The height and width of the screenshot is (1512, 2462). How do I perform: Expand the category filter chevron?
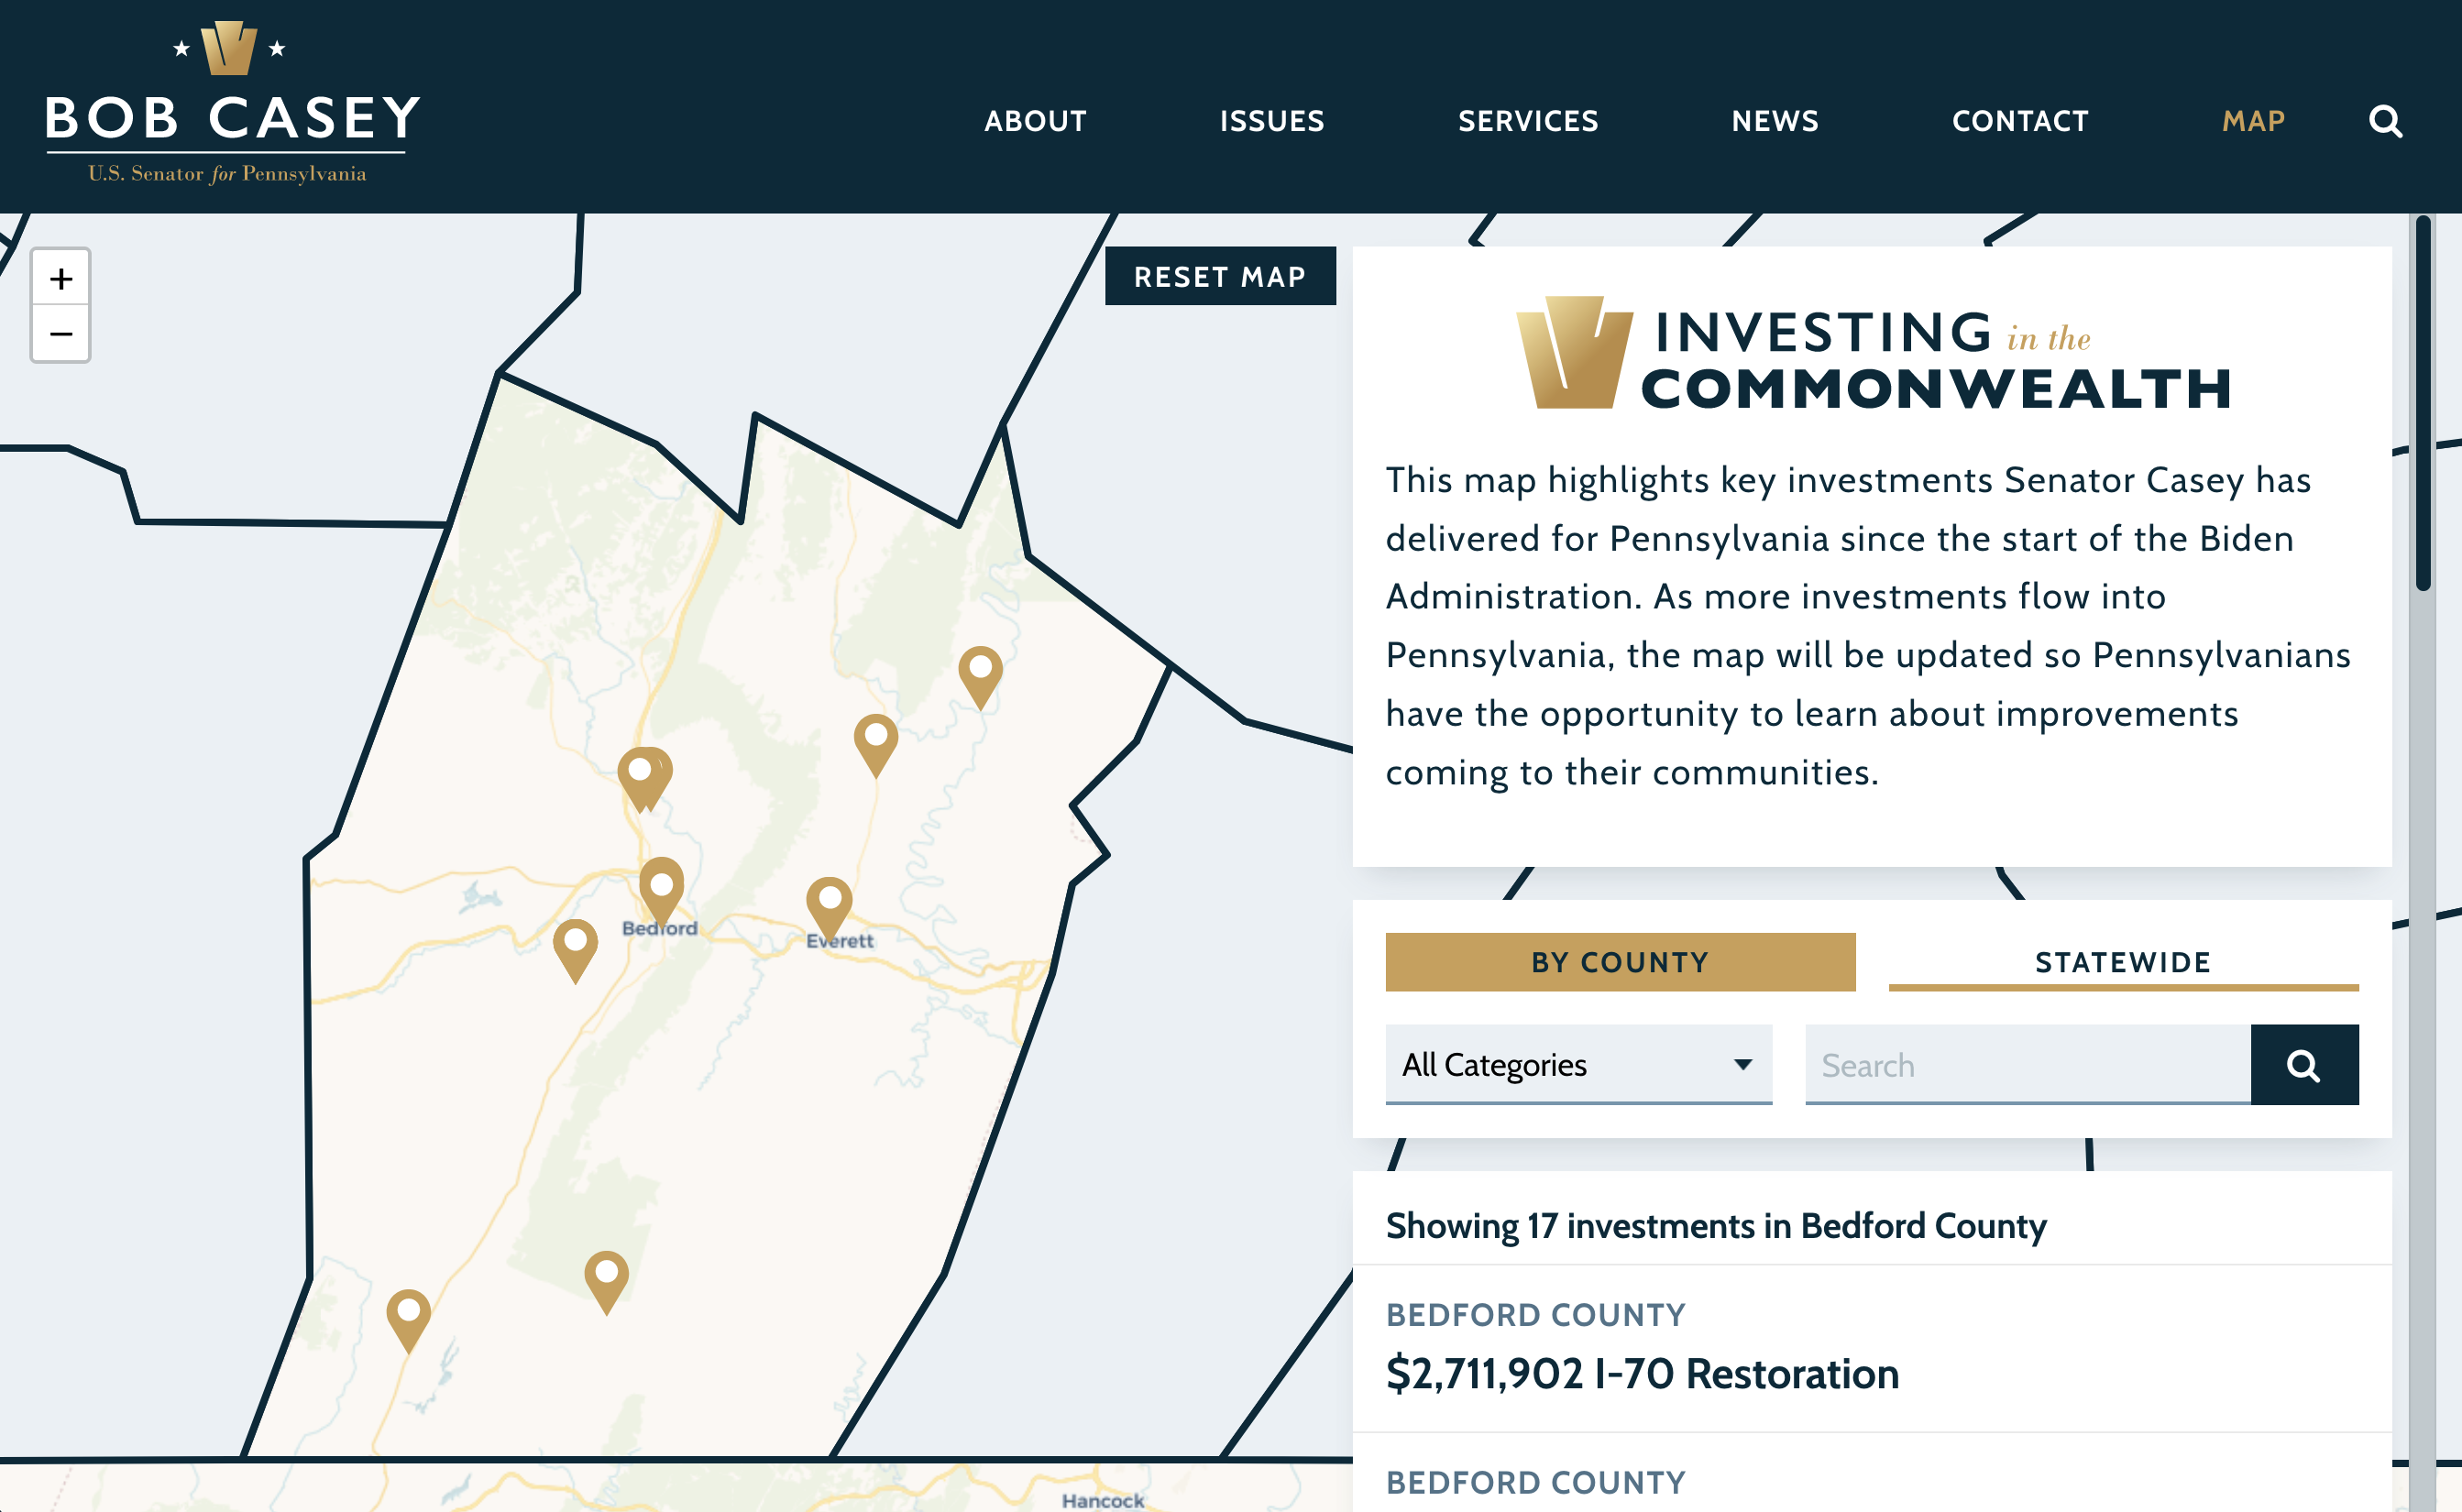[x=1742, y=1065]
